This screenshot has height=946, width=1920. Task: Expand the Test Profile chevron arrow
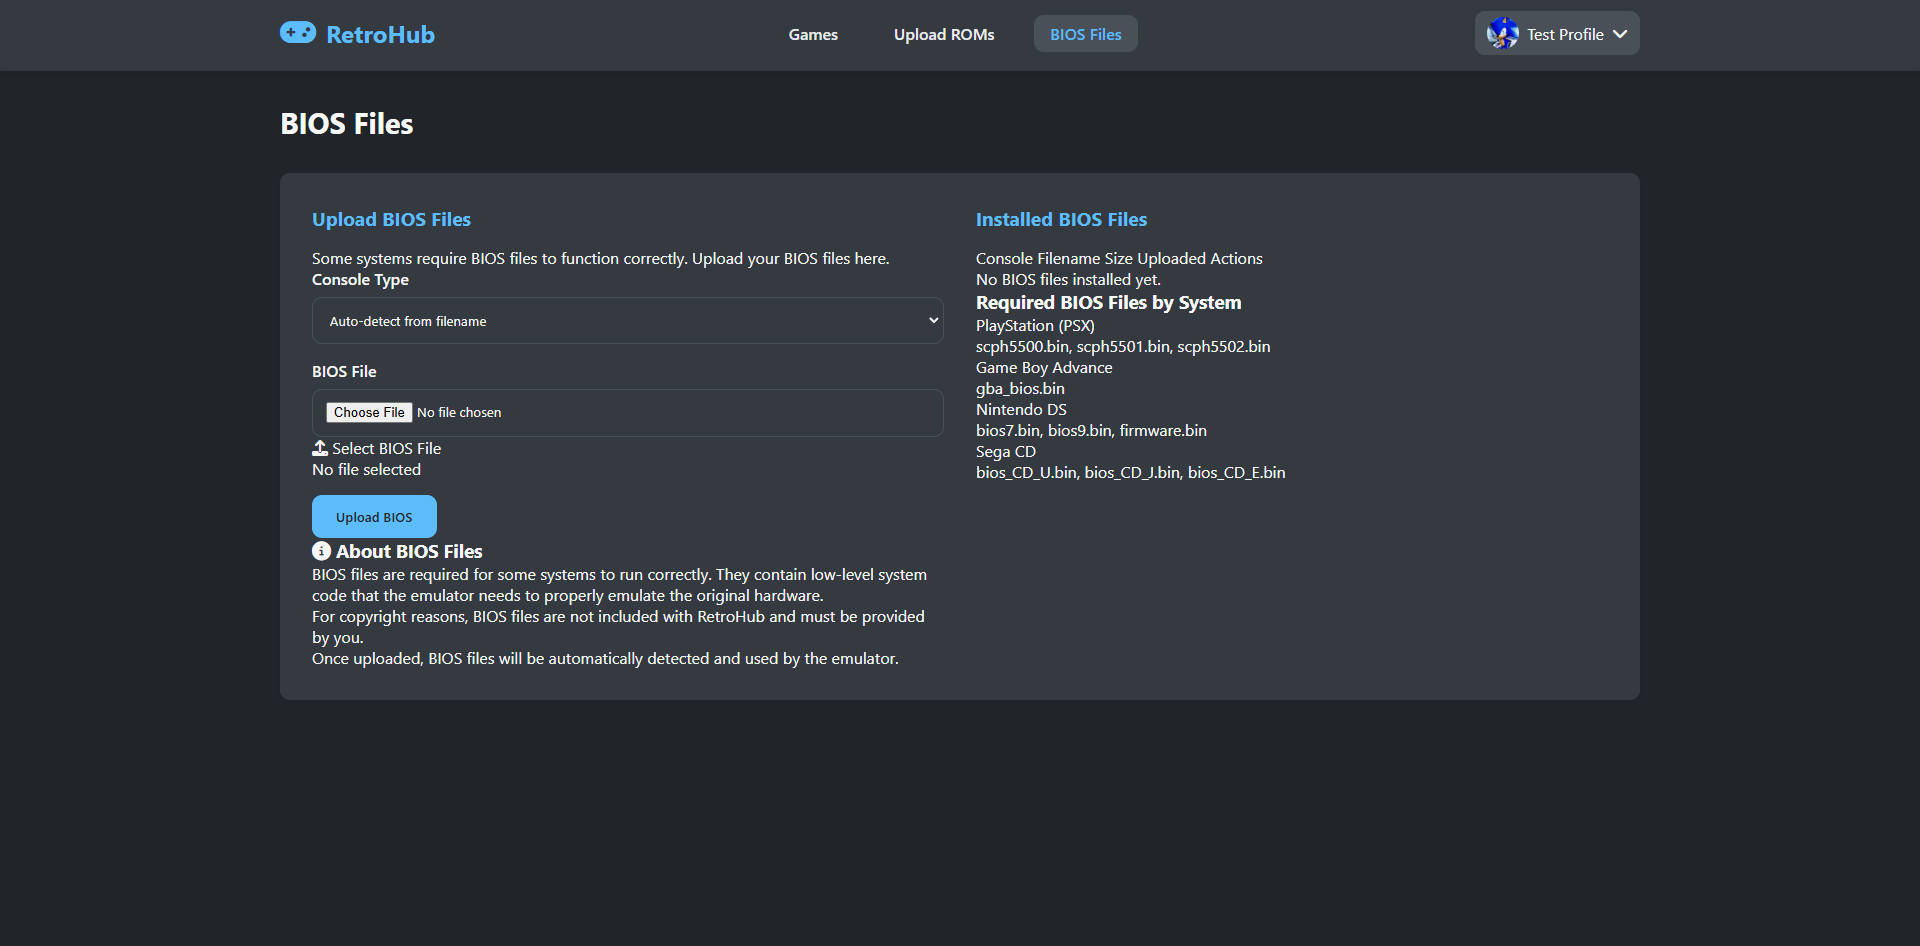click(x=1620, y=34)
